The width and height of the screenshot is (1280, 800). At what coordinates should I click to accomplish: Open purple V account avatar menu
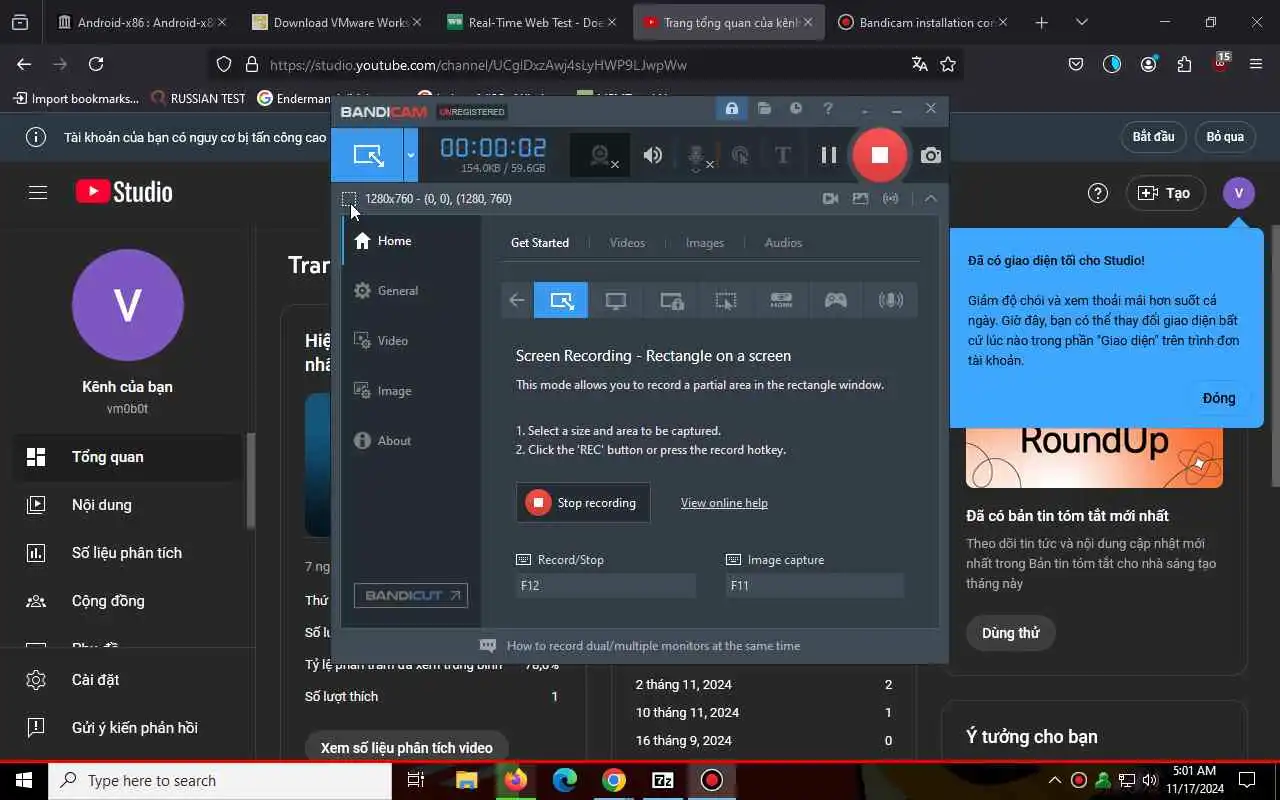pos(1239,193)
